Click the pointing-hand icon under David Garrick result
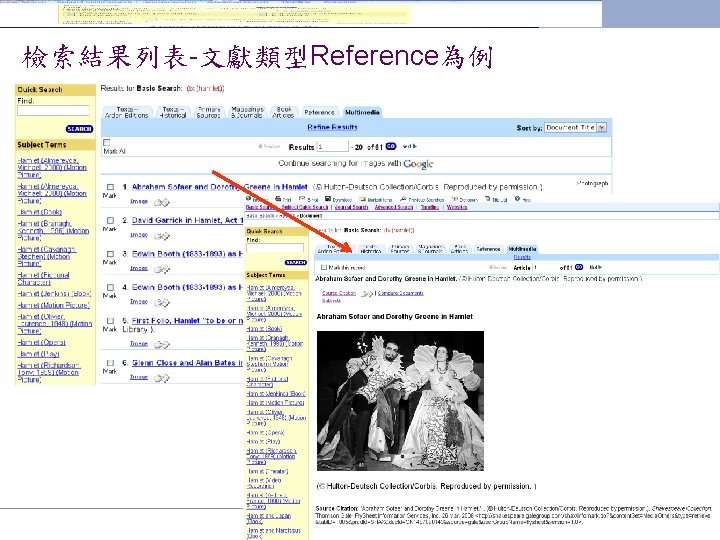720x540 pixels. coord(162,236)
